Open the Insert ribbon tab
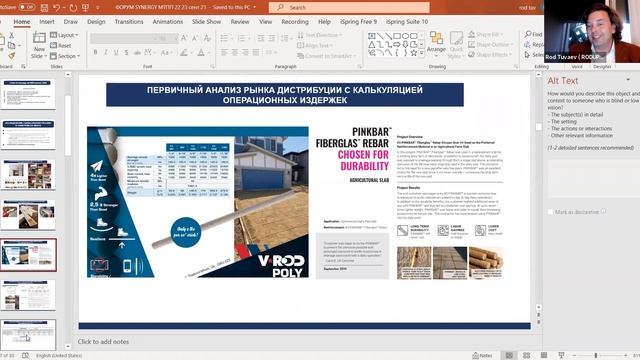 [47, 22]
